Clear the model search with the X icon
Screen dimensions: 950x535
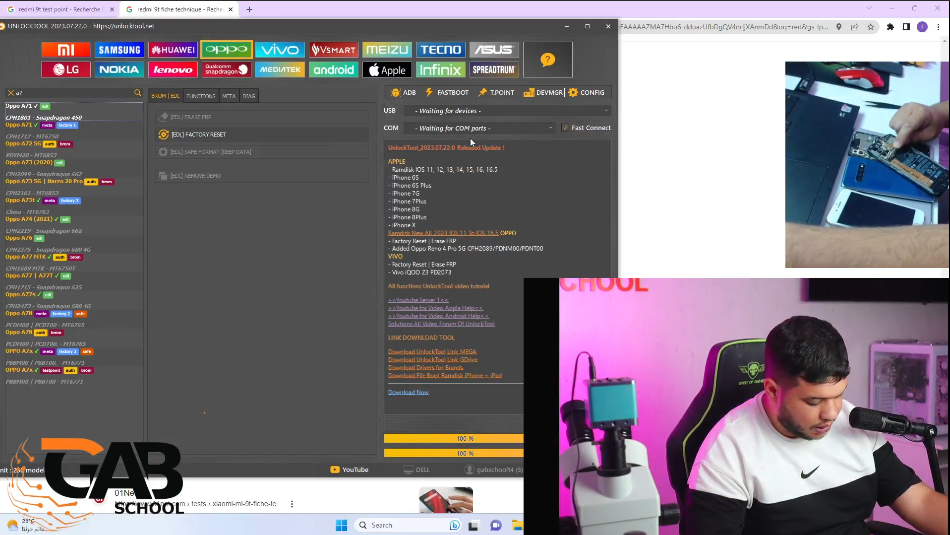pos(10,93)
